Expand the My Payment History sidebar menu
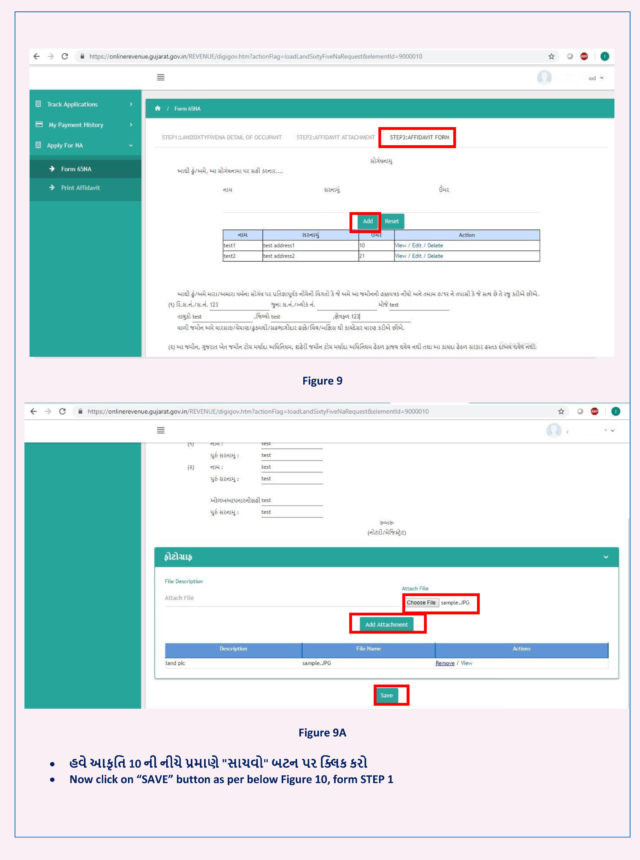The width and height of the screenshot is (640, 860). tap(84, 125)
